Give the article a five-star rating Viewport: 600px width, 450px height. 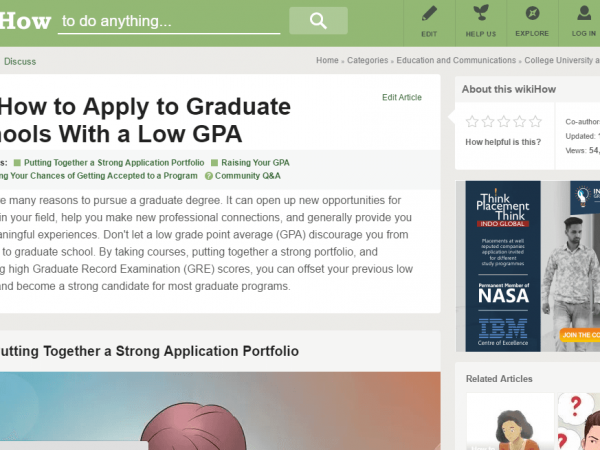pyautogui.click(x=536, y=122)
